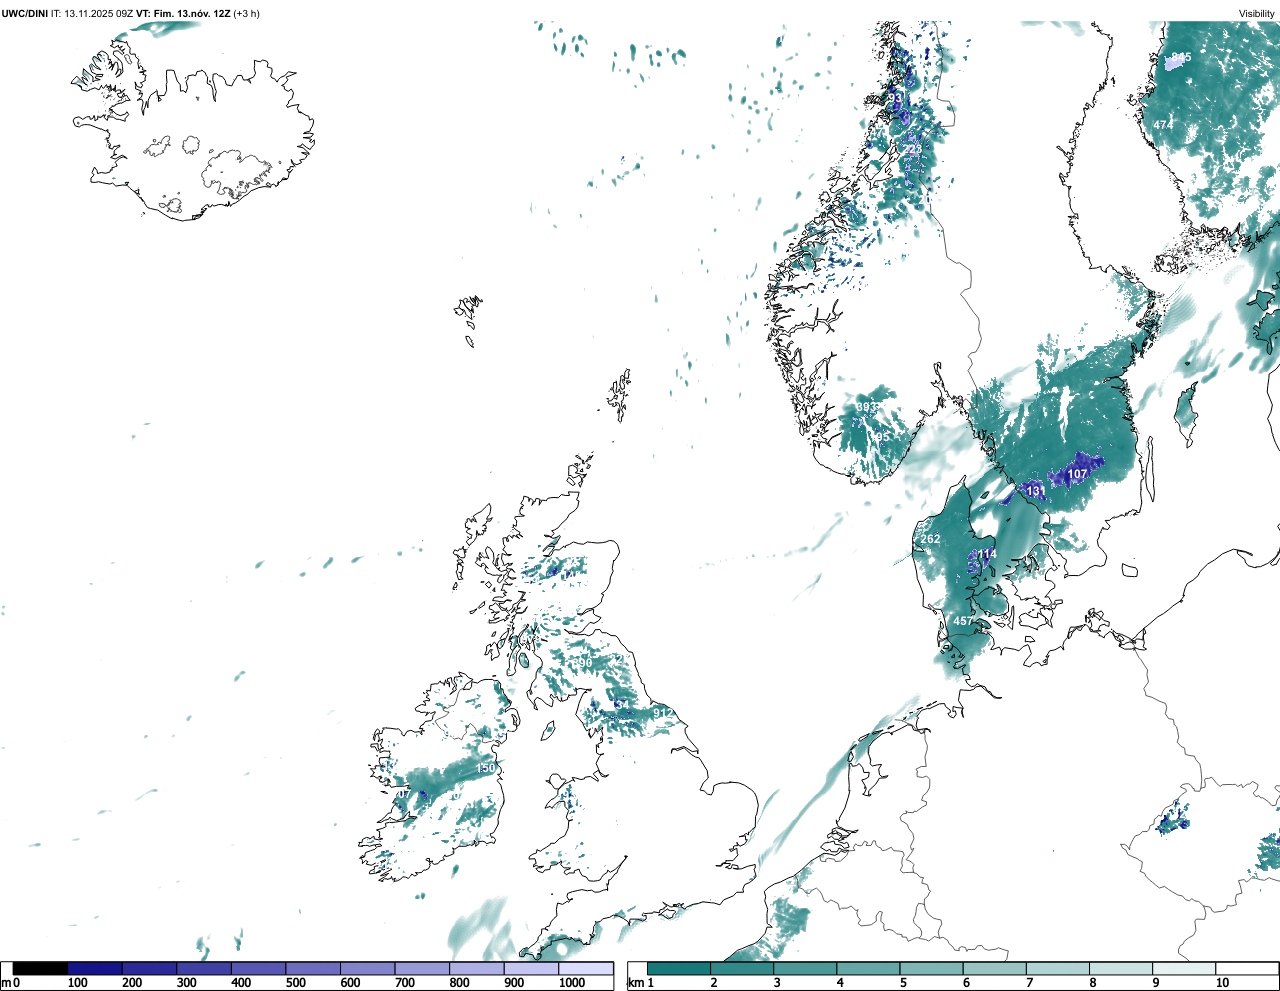Image resolution: width=1280 pixels, height=991 pixels.
Task: Click the 'km' unit label of the kilometre scale
Action: point(634,983)
